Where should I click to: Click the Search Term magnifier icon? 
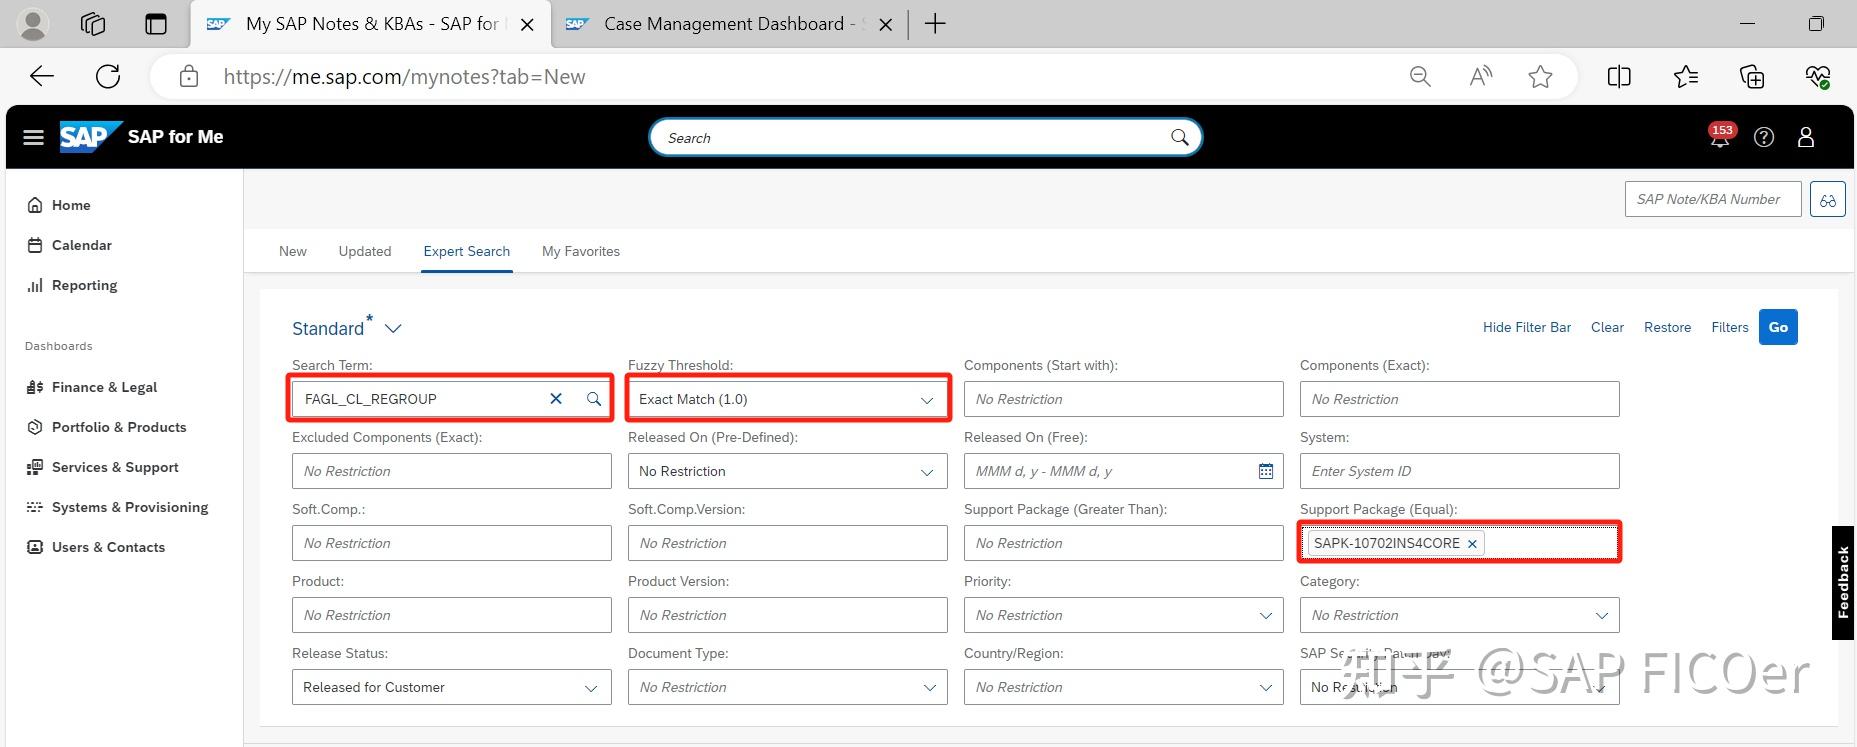pos(594,399)
